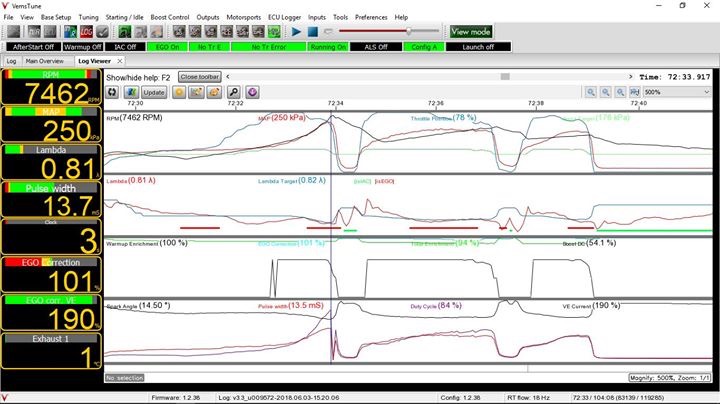Click the refresh arrows icon in log viewer toolbar

coord(112,92)
